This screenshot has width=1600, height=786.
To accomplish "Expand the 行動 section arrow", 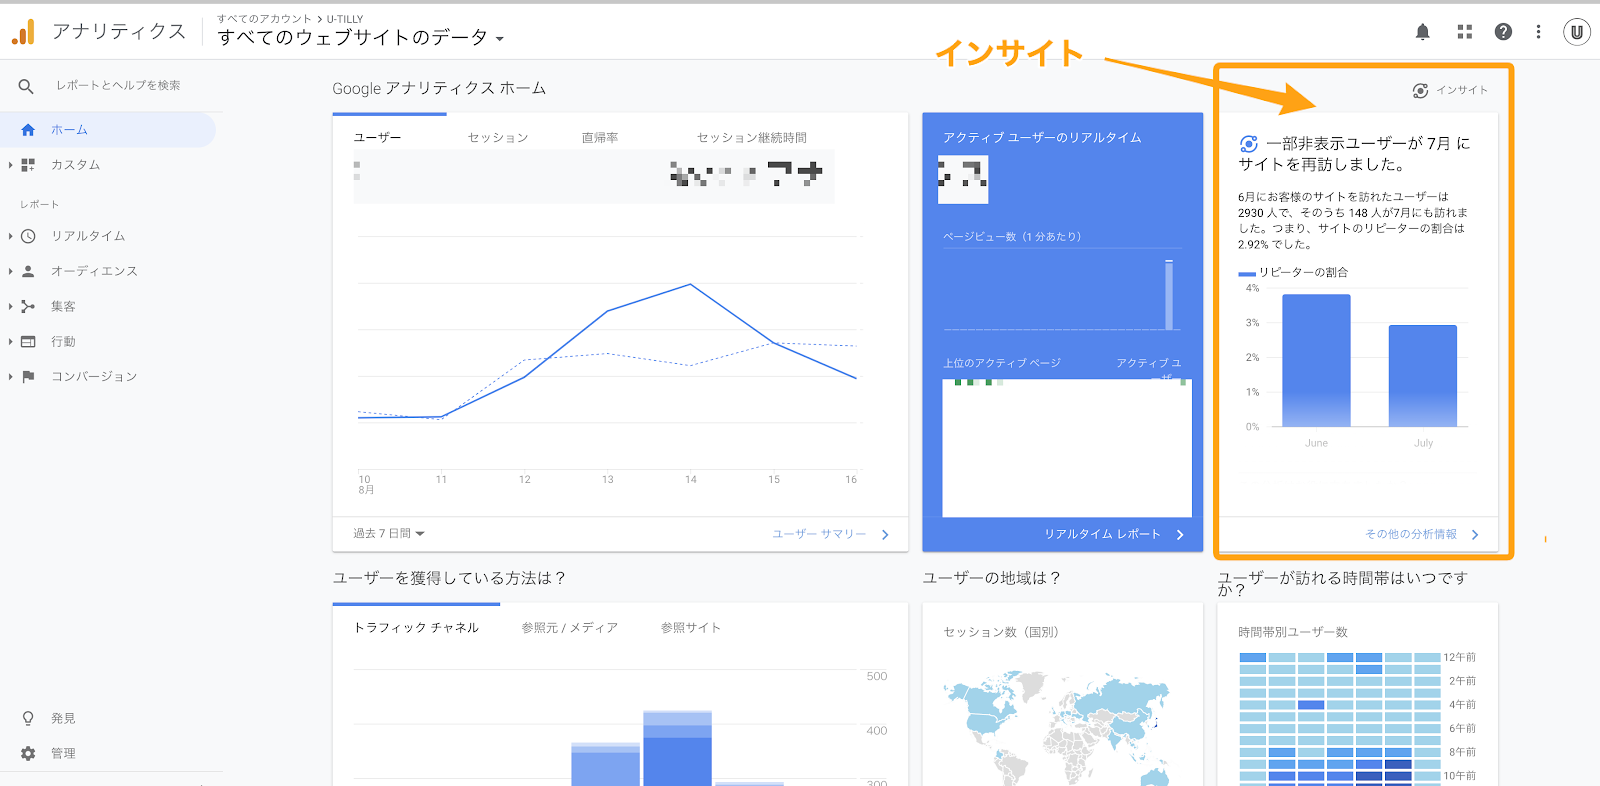I will [10, 342].
